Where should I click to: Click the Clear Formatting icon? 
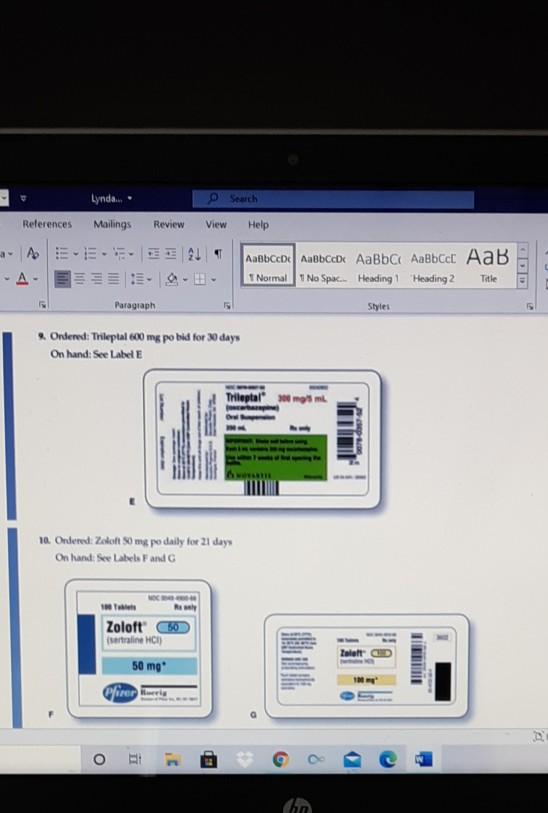(x=32, y=254)
